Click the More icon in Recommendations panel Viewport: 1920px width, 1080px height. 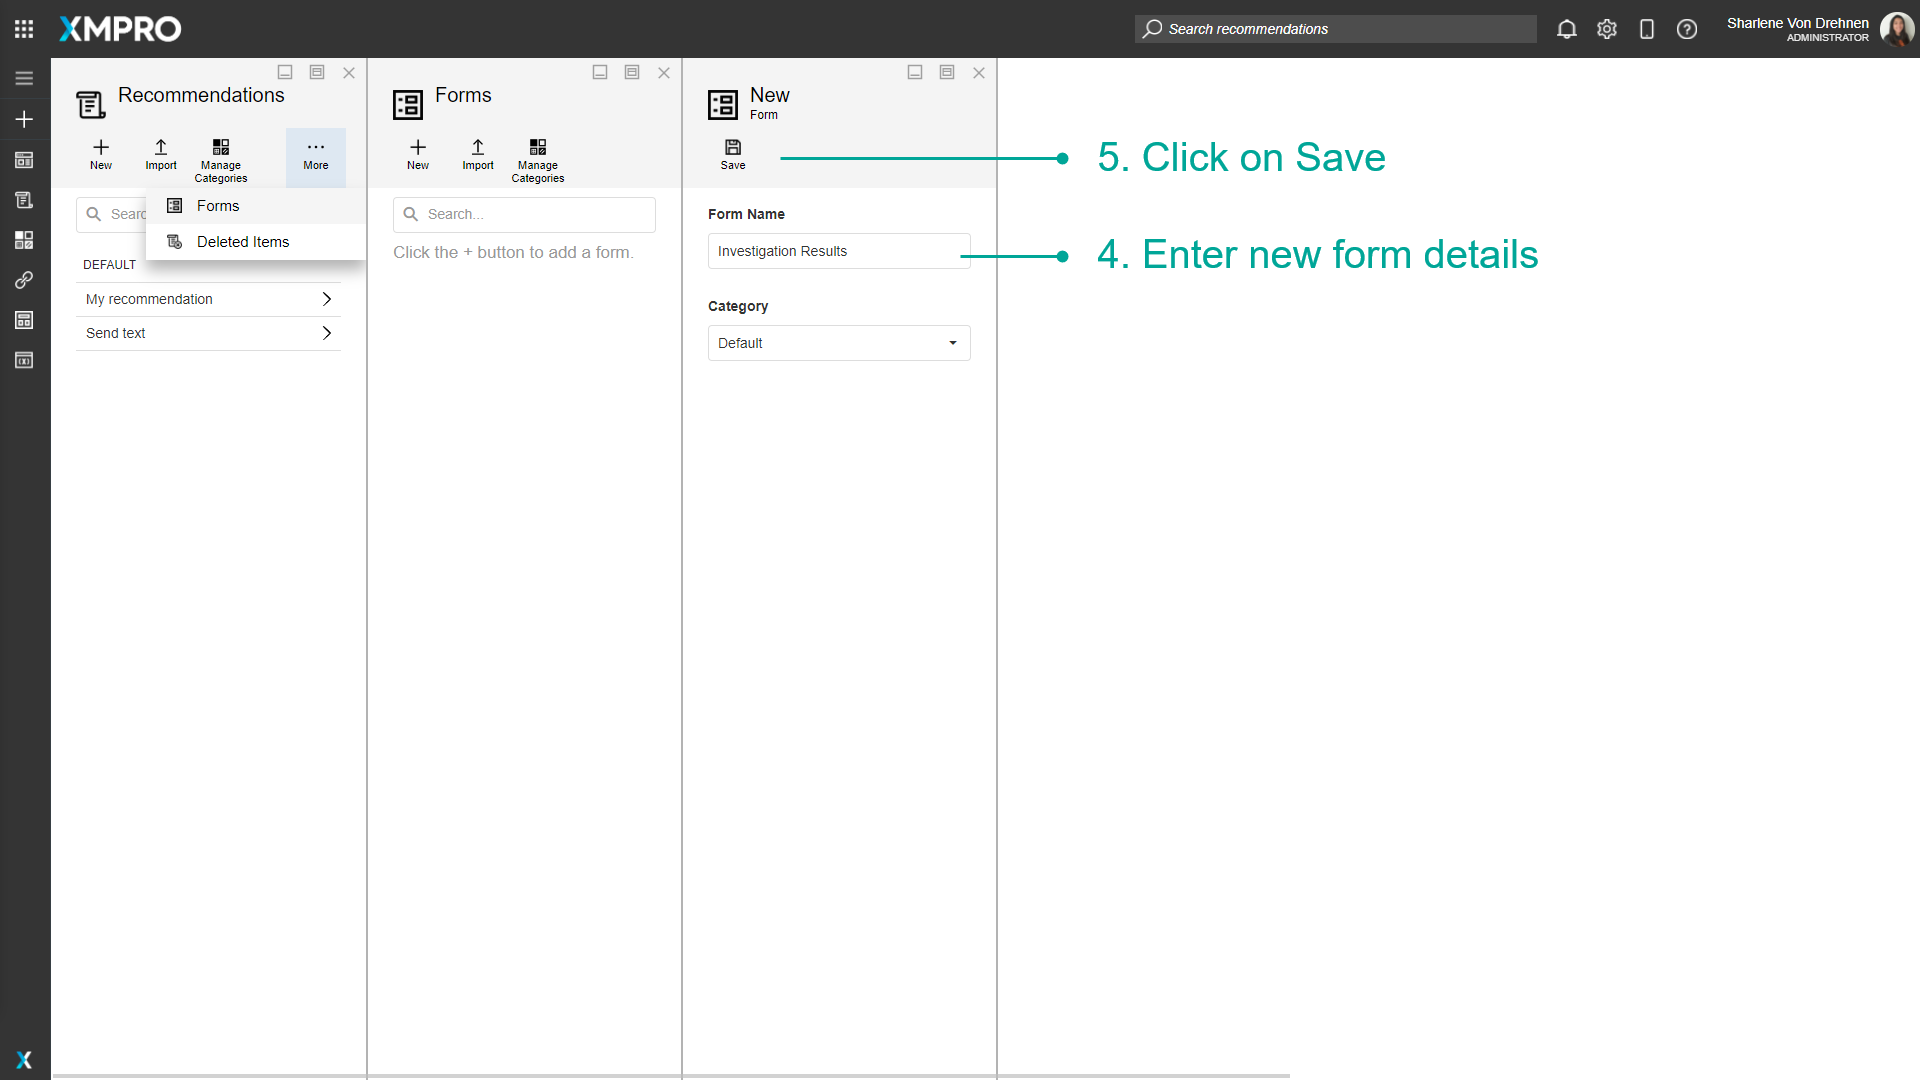click(x=316, y=155)
